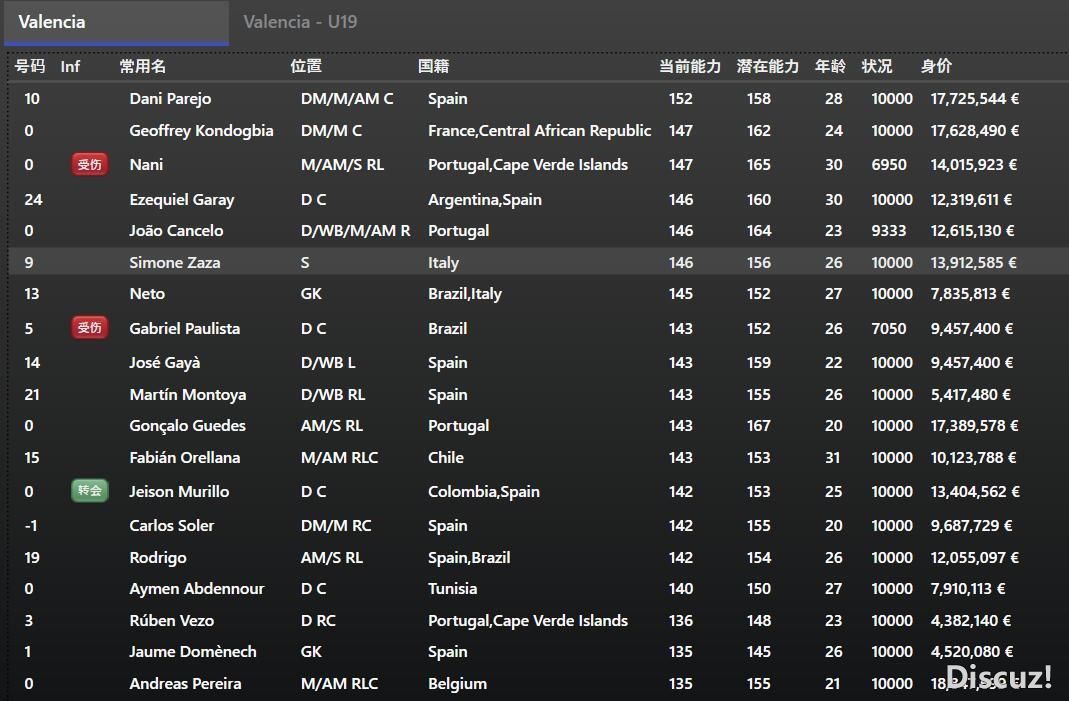Sort by the 当前能力 column header
Image resolution: width=1069 pixels, height=701 pixels.
click(x=690, y=66)
